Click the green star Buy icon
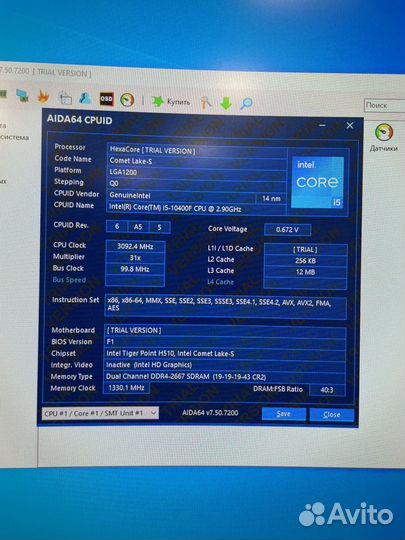 coord(157,101)
